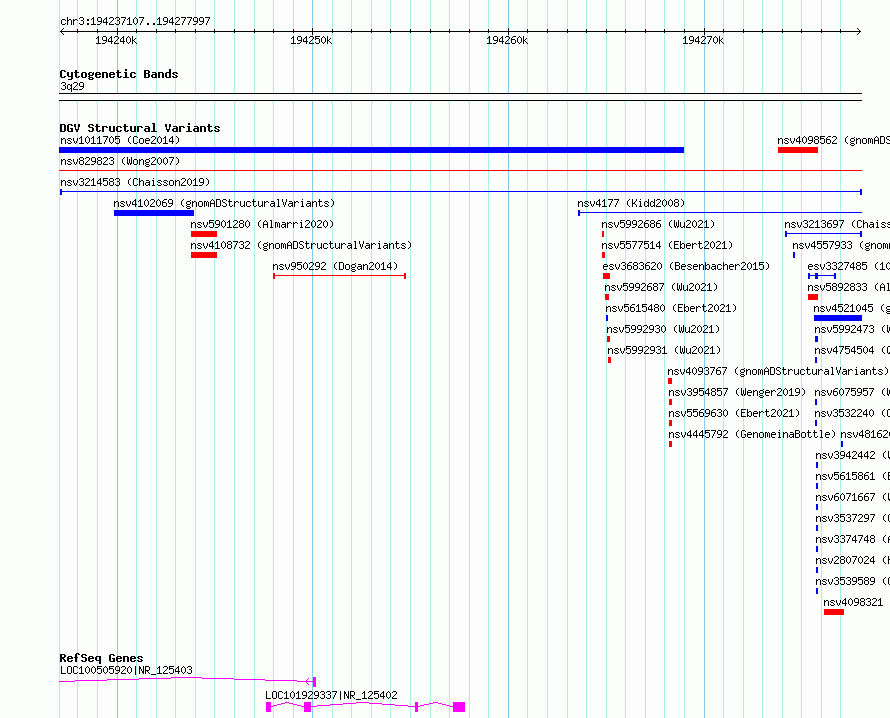The height and width of the screenshot is (718, 890).
Task: Click the last large magenta exon of LOC101929337
Action: (459, 707)
